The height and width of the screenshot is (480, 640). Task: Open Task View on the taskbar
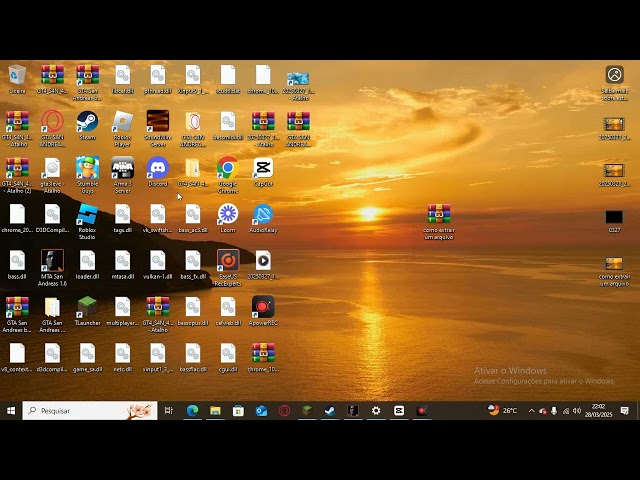point(169,411)
